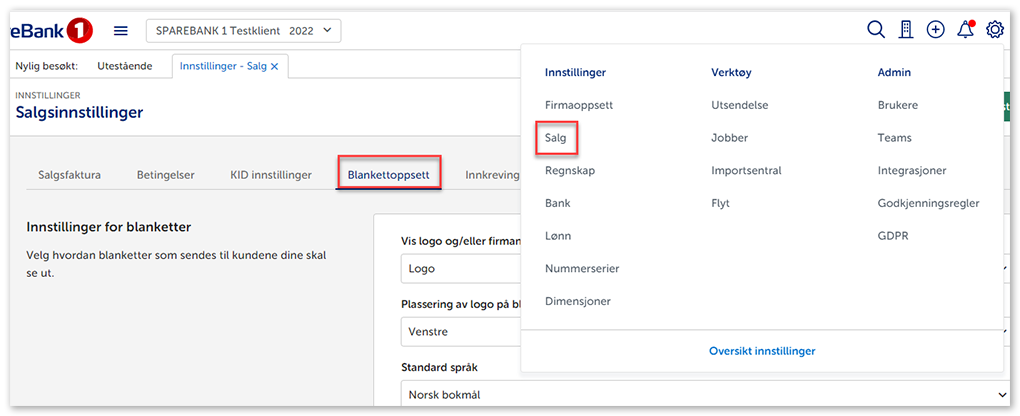Go to the Utestående recent tab

[124, 66]
